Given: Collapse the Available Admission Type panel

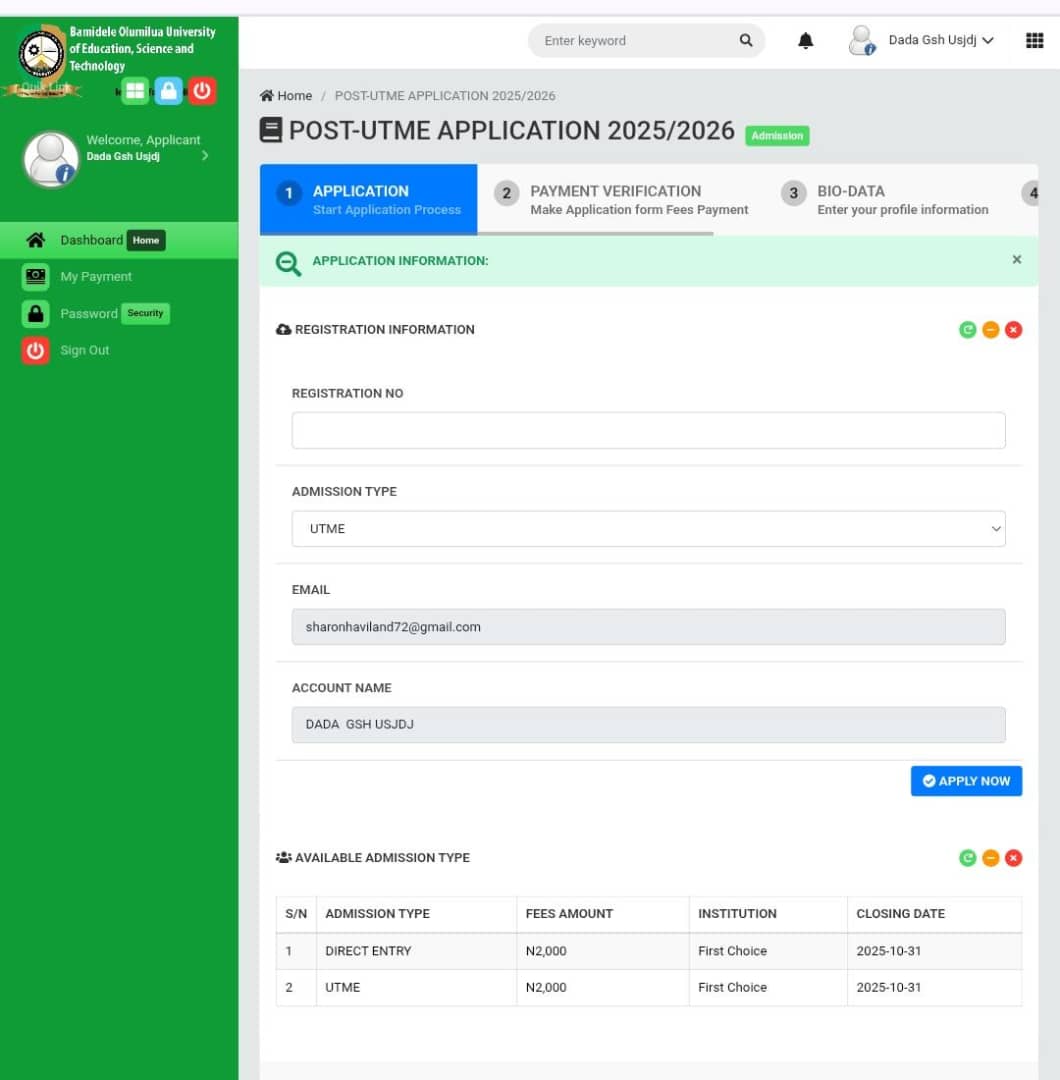Looking at the screenshot, I should pos(990,858).
